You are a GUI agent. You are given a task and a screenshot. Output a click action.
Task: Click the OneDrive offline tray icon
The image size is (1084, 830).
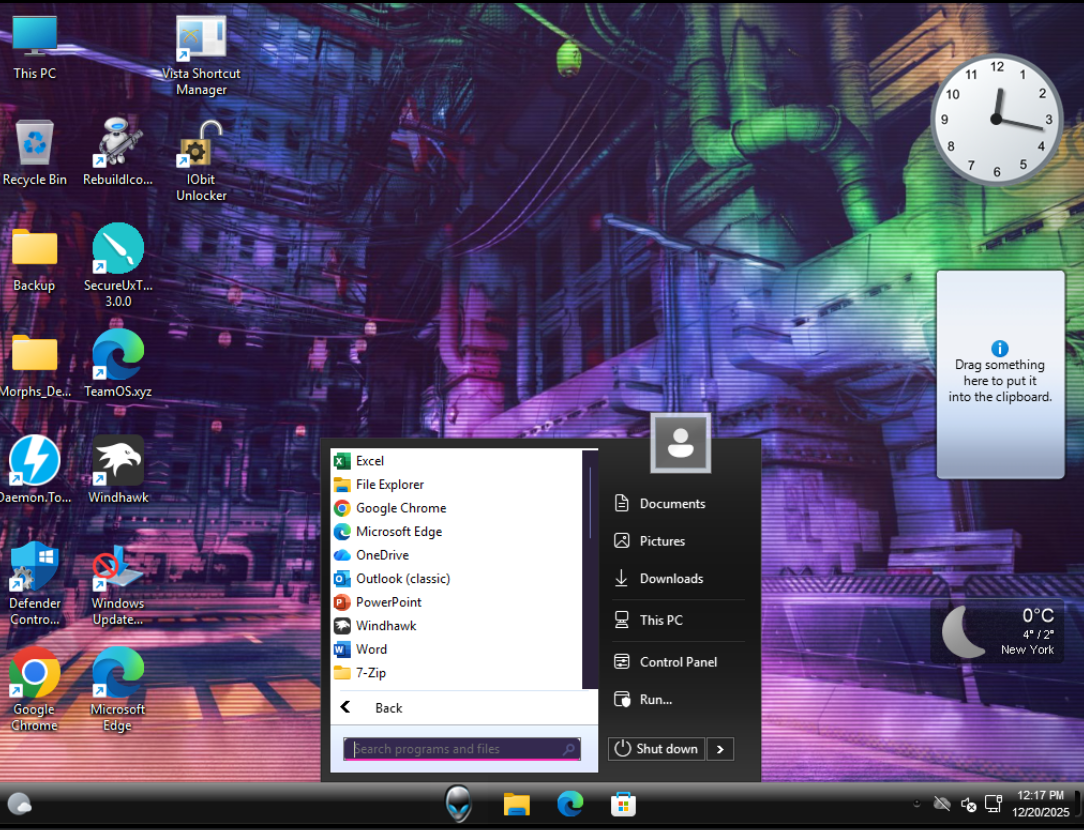[942, 804]
